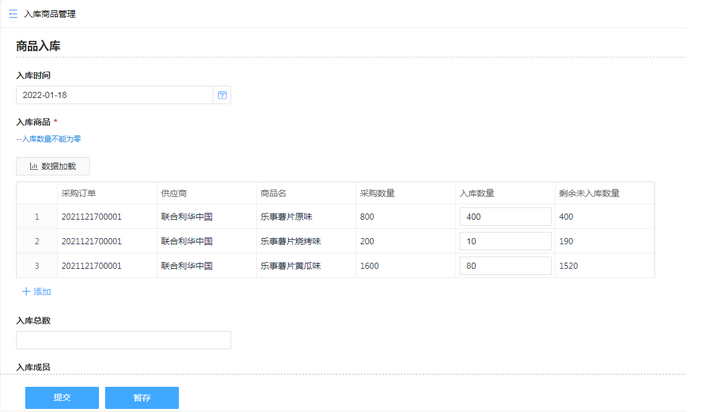Screen dimensions: 701x412
Task: Click the 入库总数 input field
Action: tap(123, 340)
